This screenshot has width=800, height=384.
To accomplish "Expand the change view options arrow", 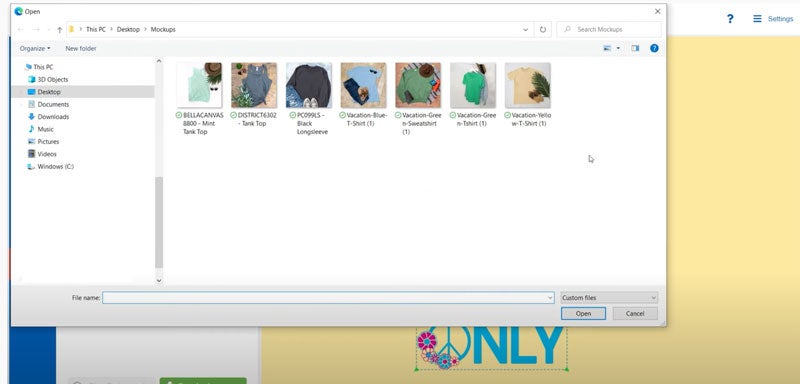I will (x=618, y=48).
